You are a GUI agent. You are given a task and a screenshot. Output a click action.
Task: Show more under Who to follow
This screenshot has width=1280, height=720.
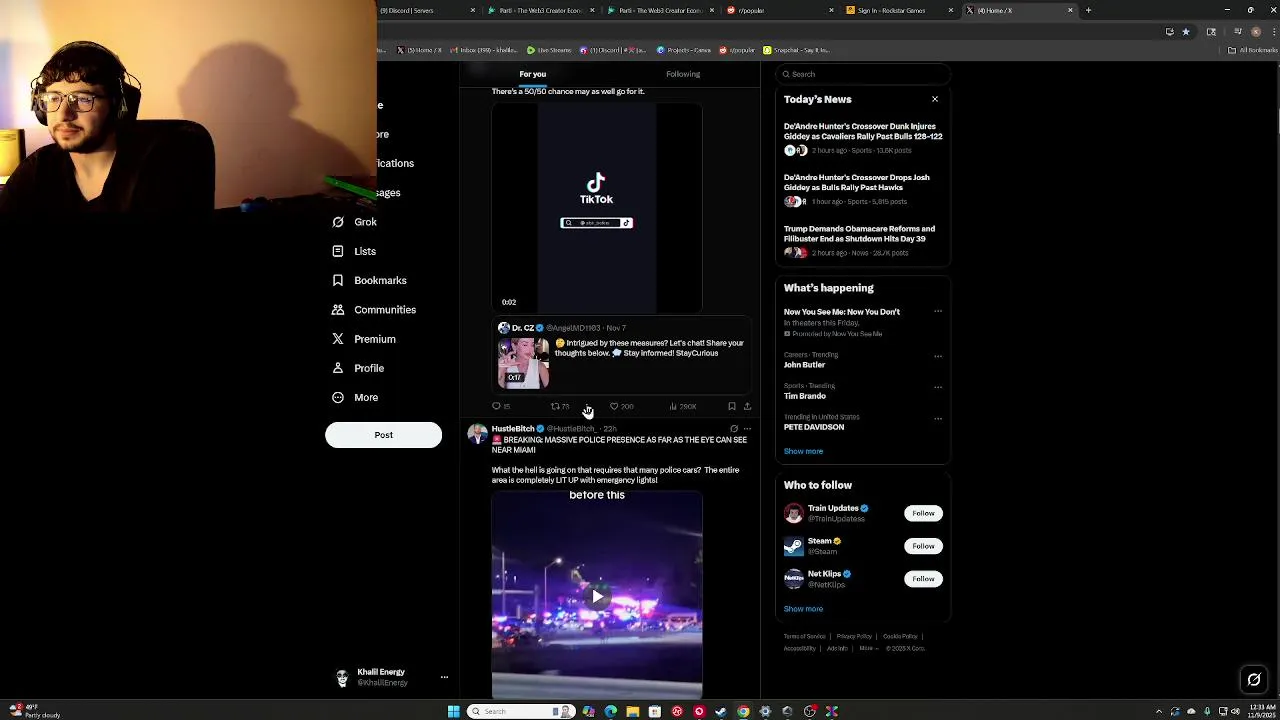coord(803,609)
